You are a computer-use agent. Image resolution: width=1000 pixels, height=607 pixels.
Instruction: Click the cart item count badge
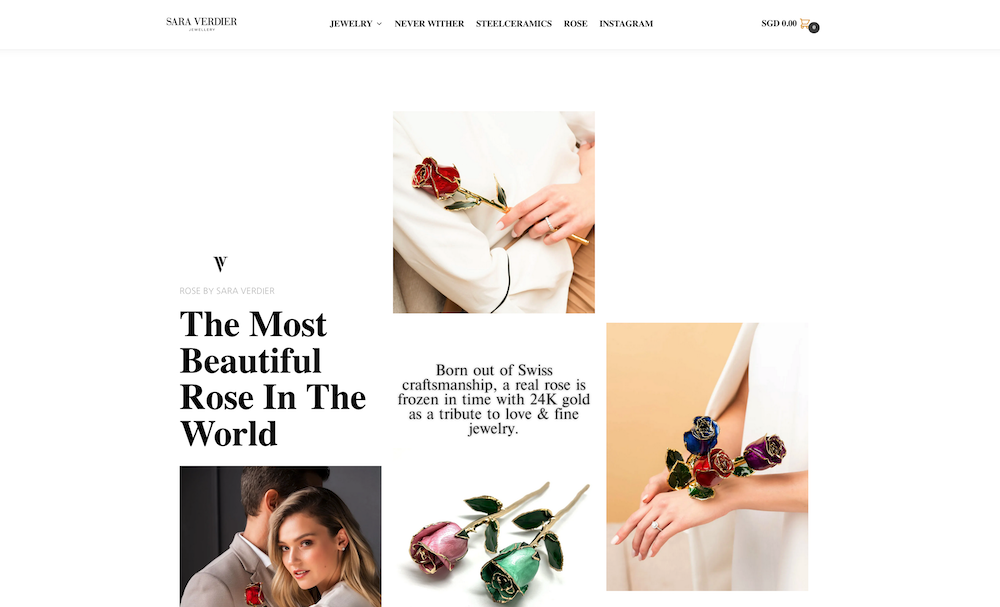coord(814,27)
